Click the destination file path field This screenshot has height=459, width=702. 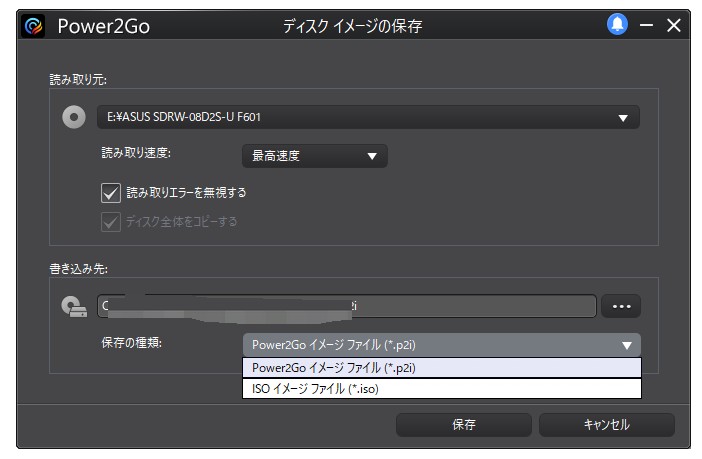pos(347,306)
